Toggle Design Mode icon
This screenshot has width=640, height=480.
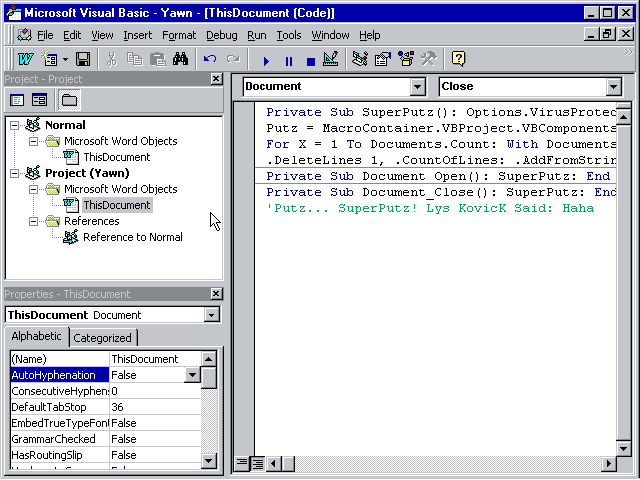tap(331, 60)
